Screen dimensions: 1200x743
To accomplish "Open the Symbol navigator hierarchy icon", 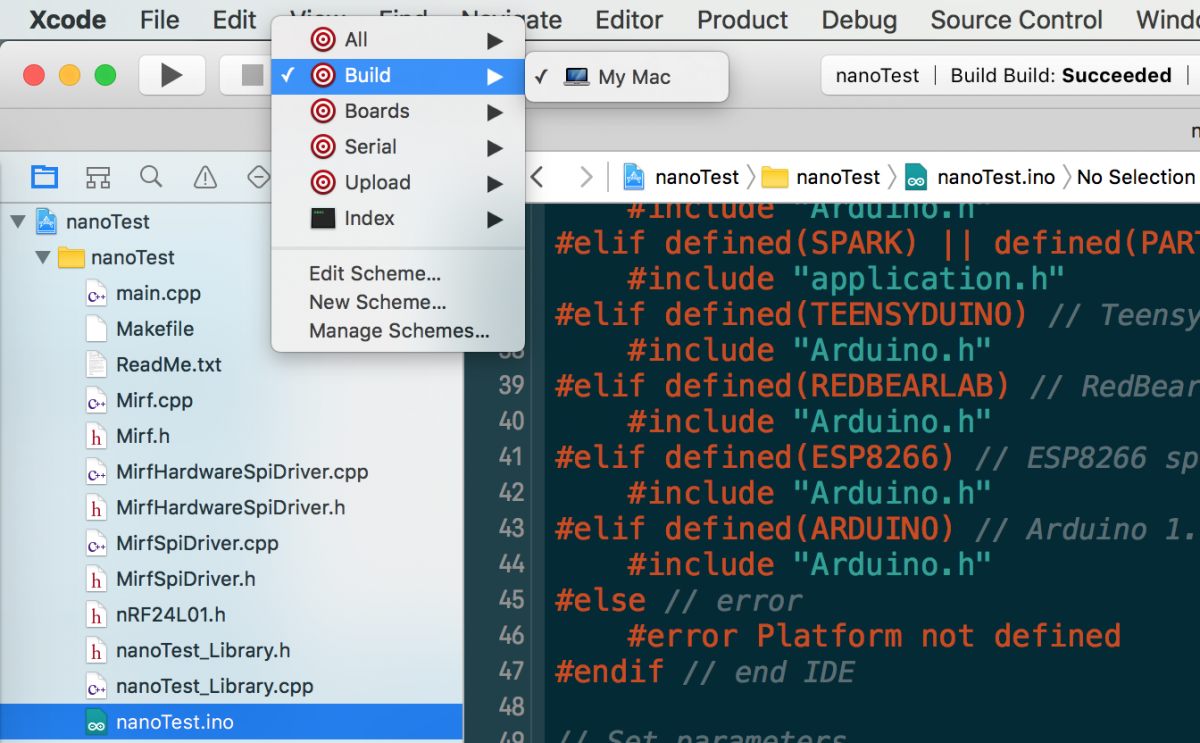I will click(98, 177).
